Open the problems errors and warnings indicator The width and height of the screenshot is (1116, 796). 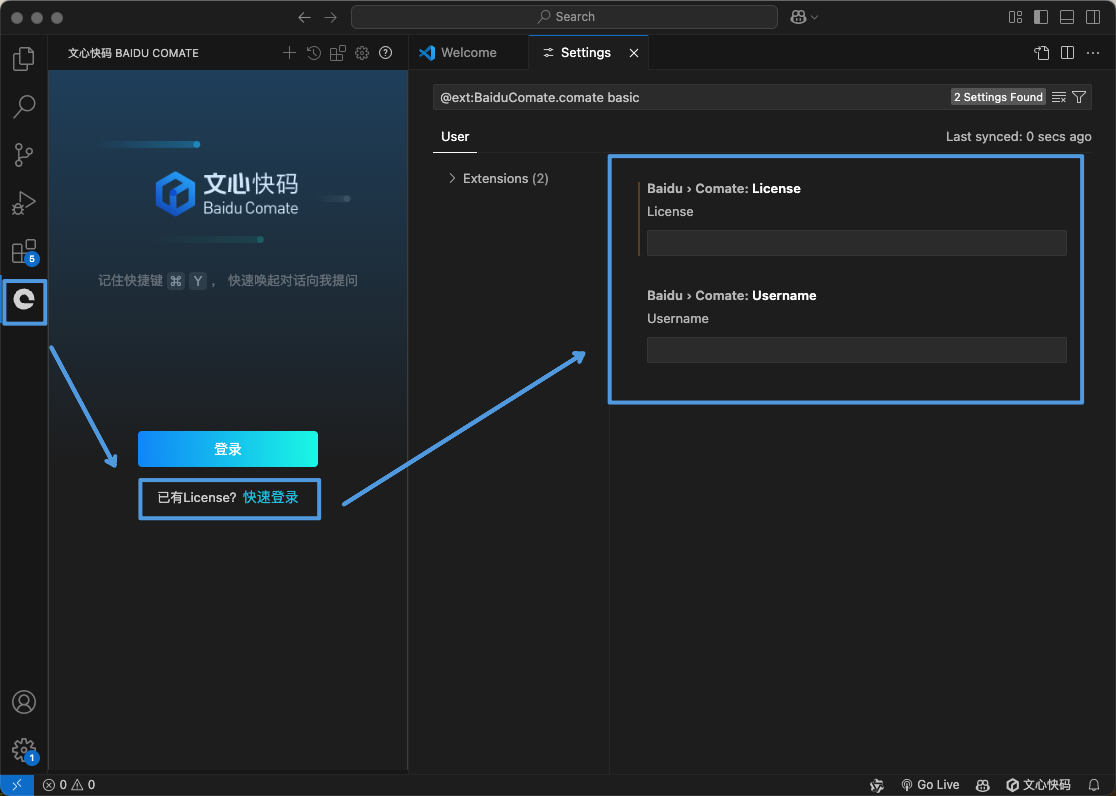click(69, 785)
